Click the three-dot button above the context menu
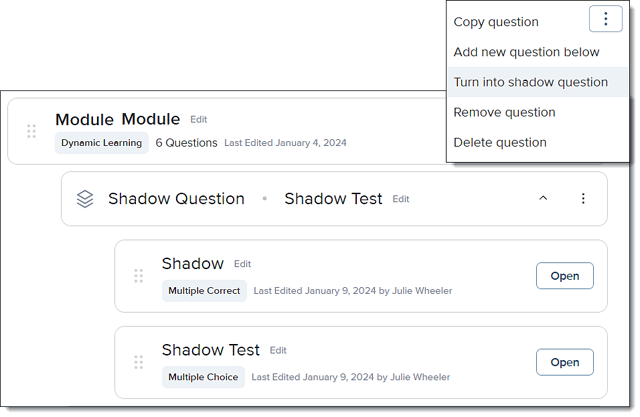Image resolution: width=640 pixels, height=417 pixels. (x=605, y=19)
